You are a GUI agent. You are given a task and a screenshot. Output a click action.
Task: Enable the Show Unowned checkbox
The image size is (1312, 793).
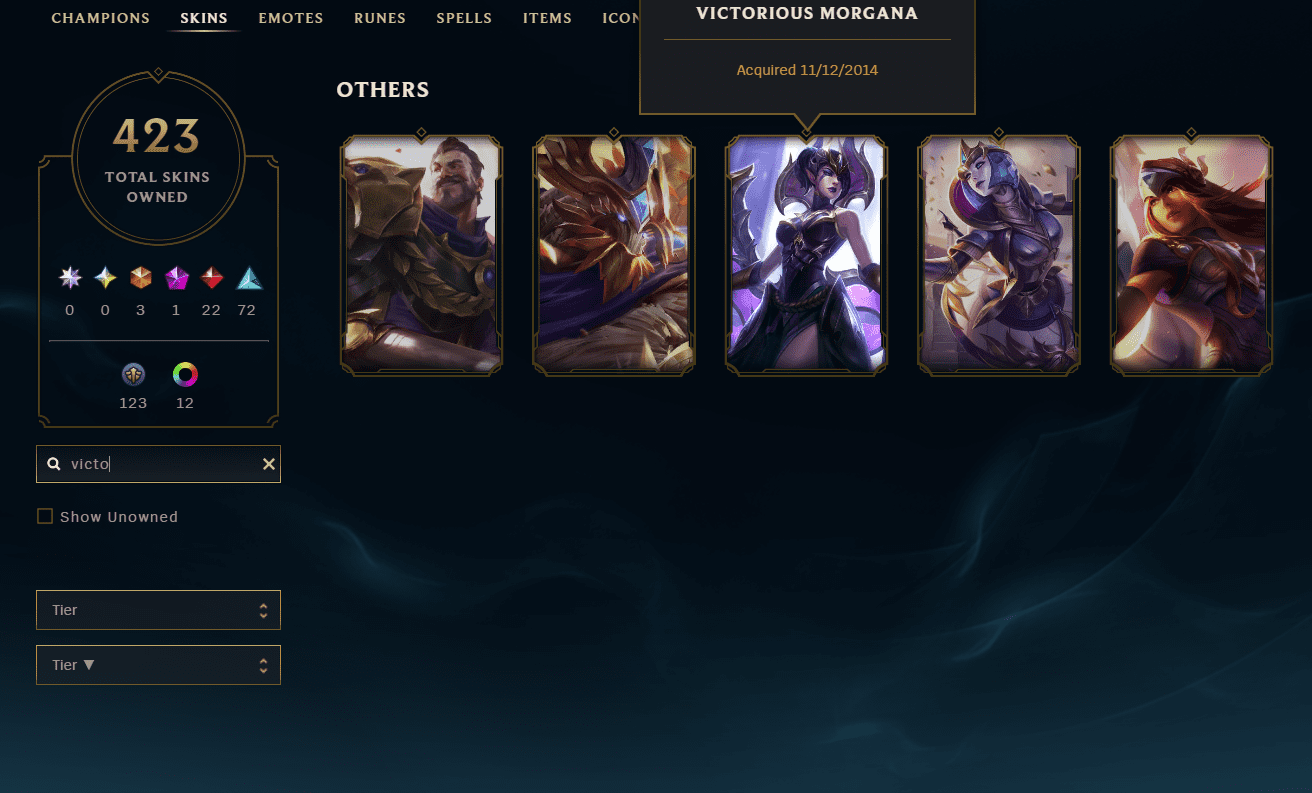[x=45, y=516]
